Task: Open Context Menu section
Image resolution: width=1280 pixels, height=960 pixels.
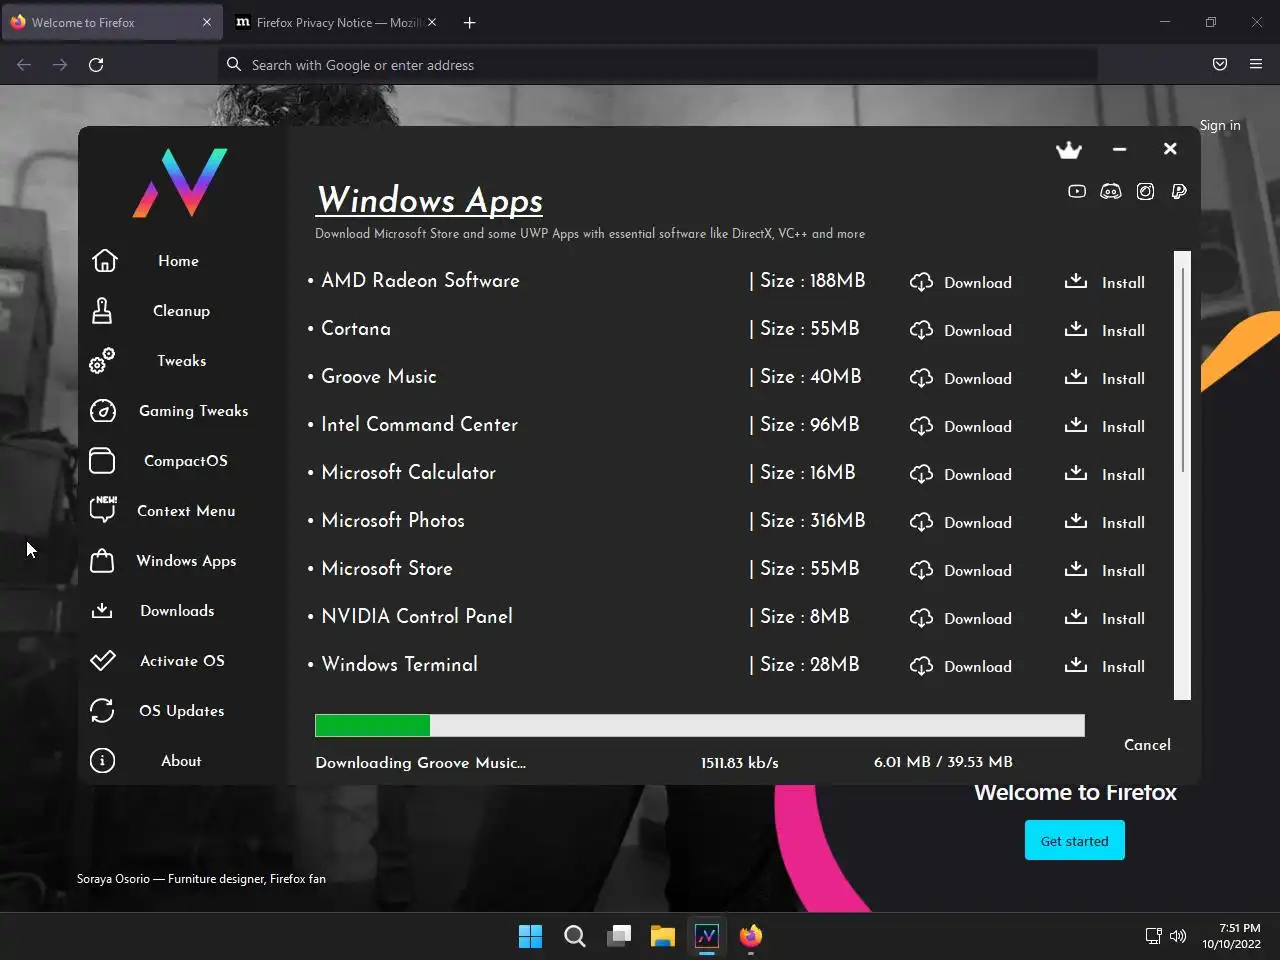Action: tap(186, 511)
